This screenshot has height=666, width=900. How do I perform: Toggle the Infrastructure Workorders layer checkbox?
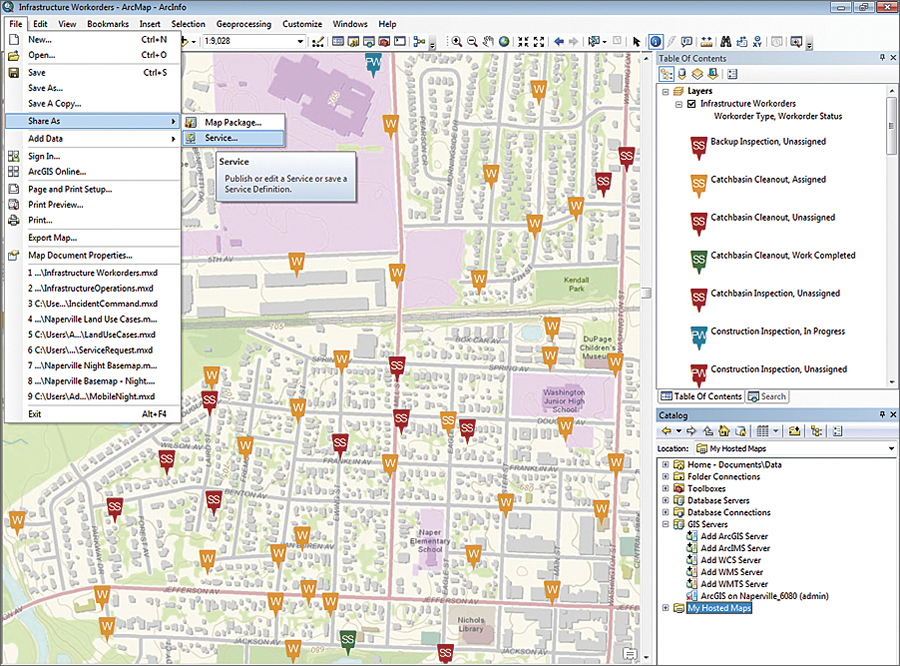pos(692,104)
